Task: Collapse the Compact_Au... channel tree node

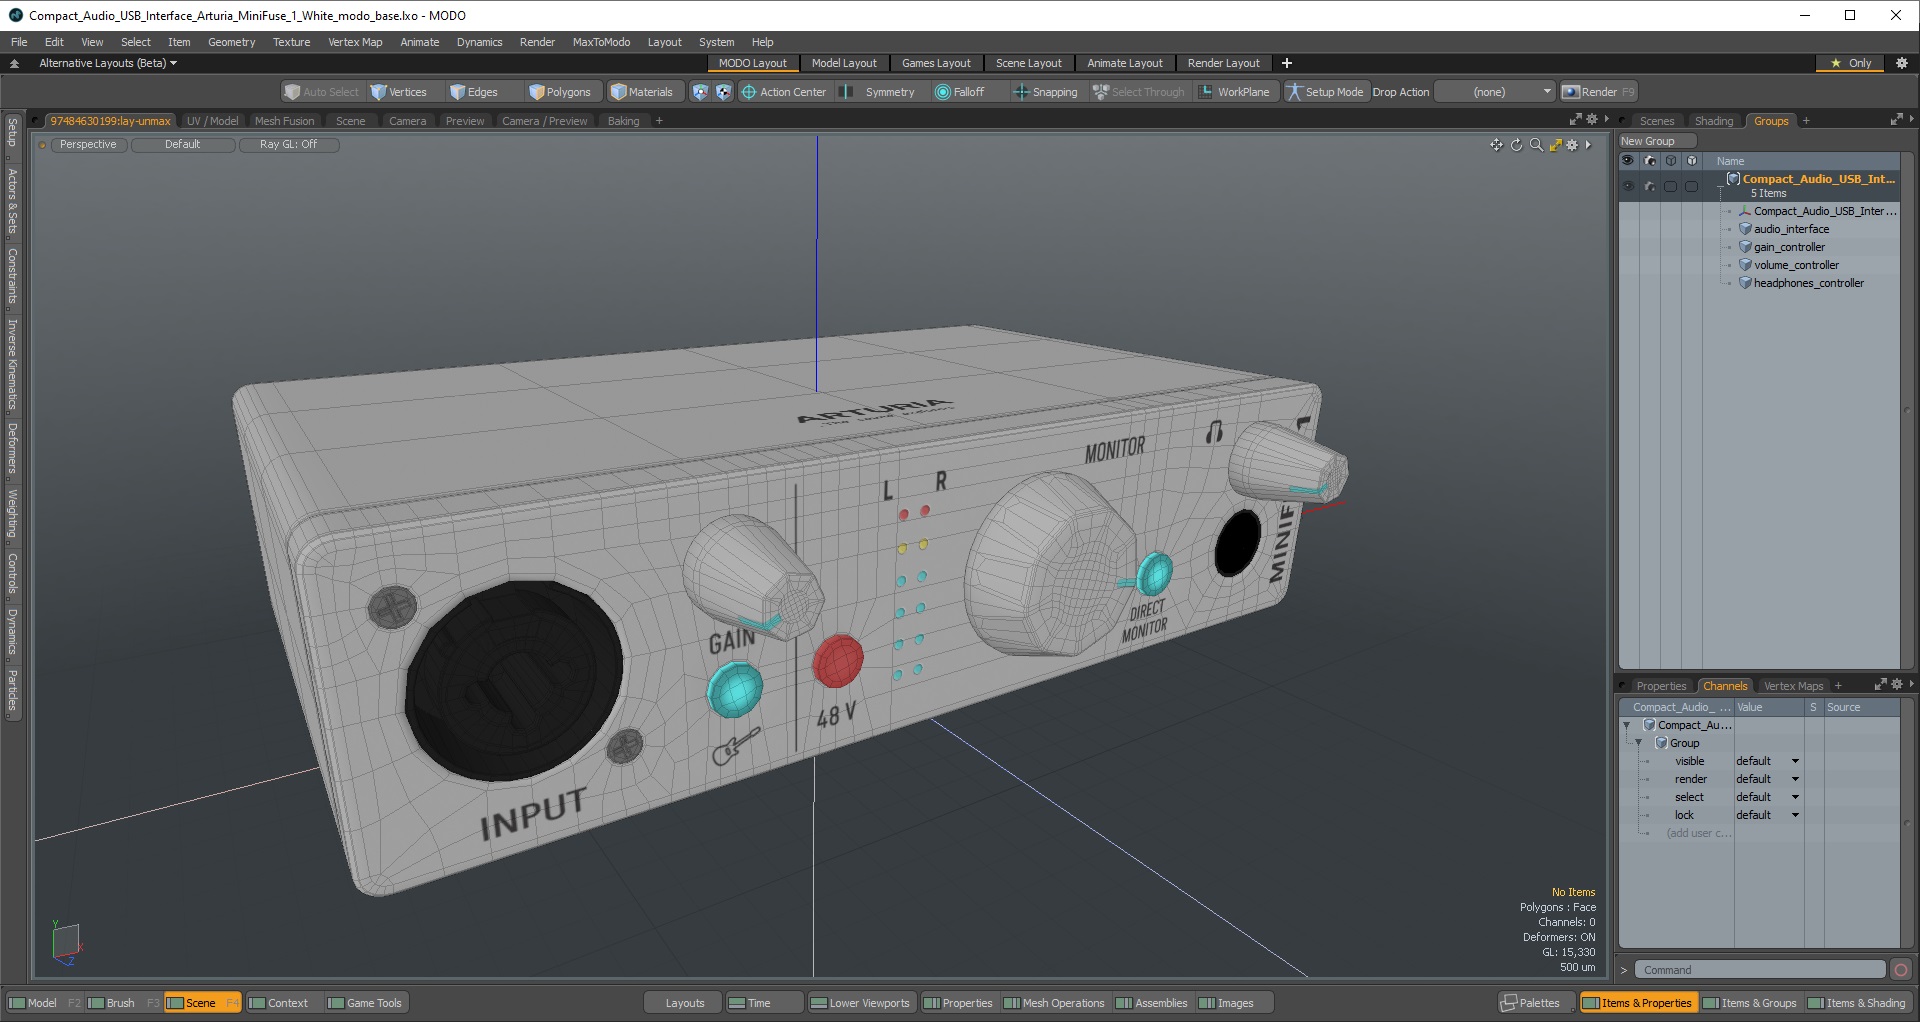Action: click(x=1627, y=725)
